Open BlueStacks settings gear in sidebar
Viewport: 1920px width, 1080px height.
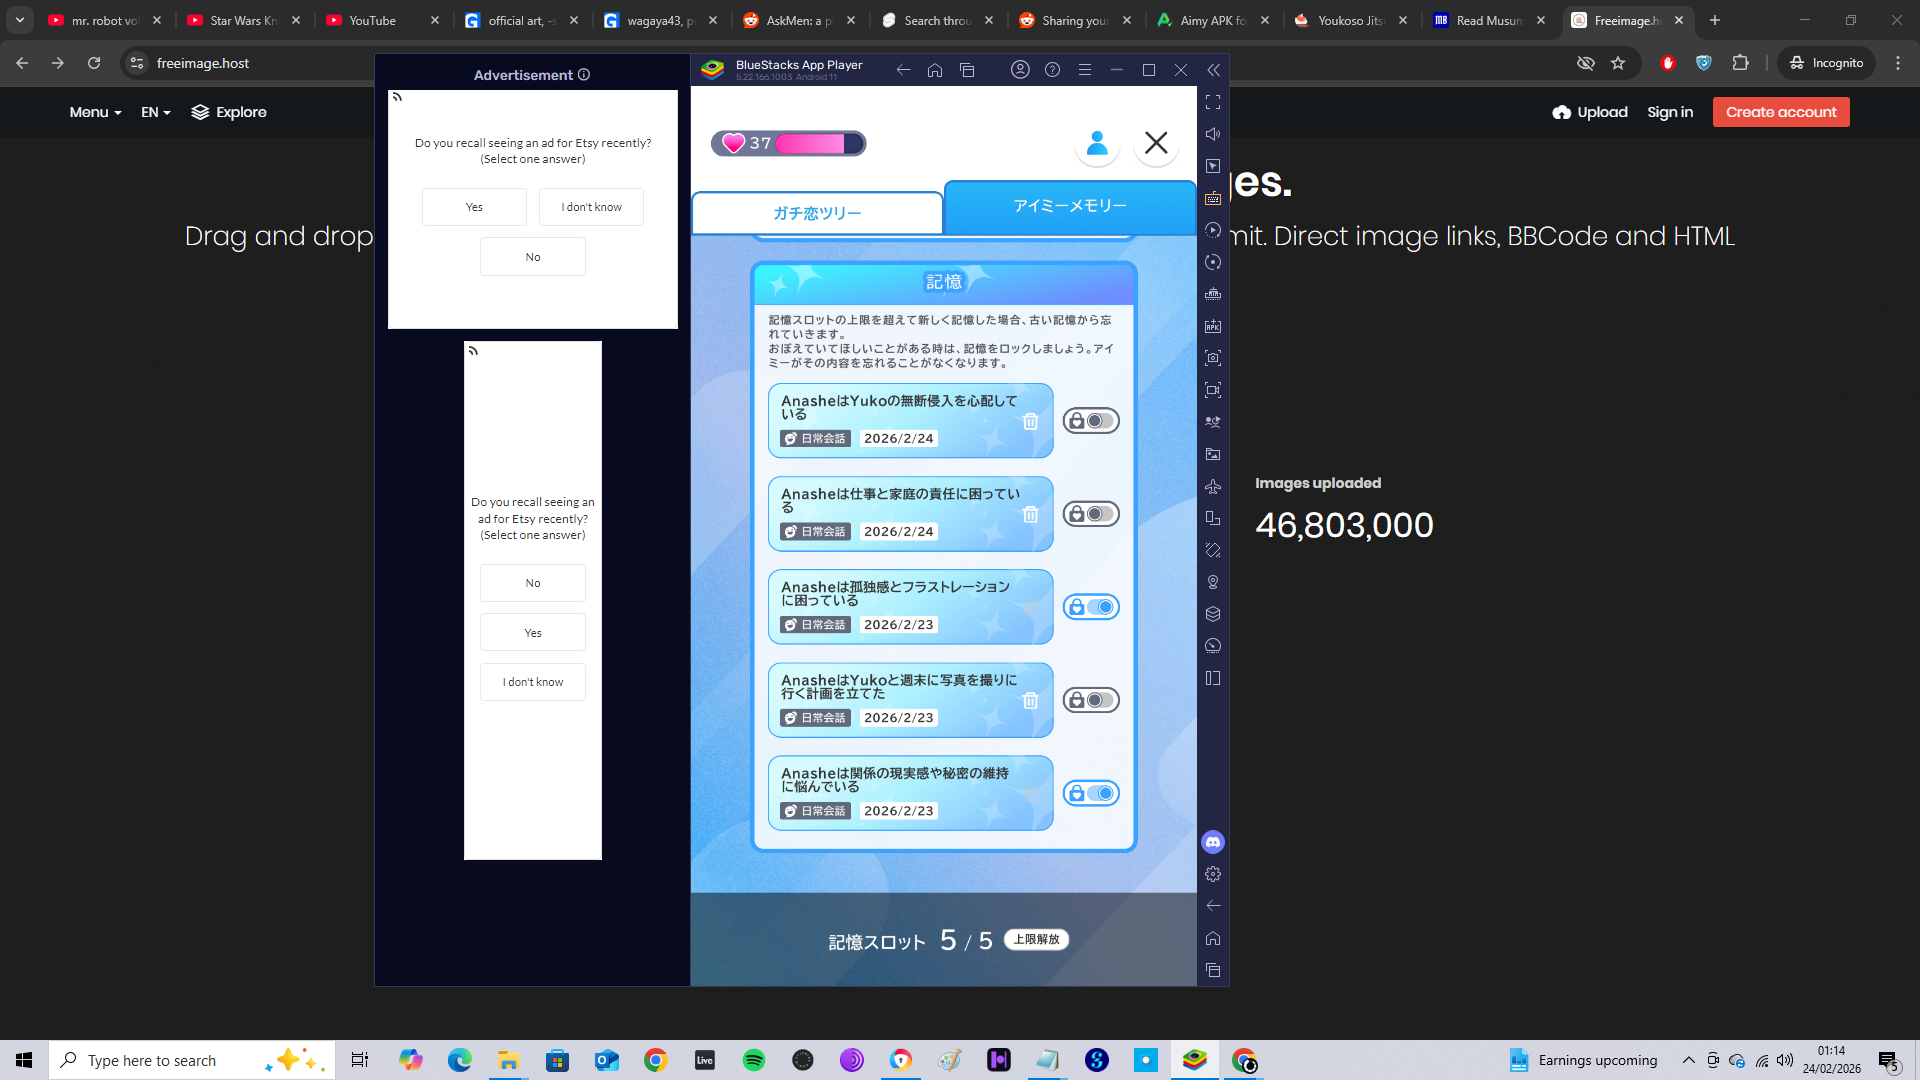[x=1213, y=874]
